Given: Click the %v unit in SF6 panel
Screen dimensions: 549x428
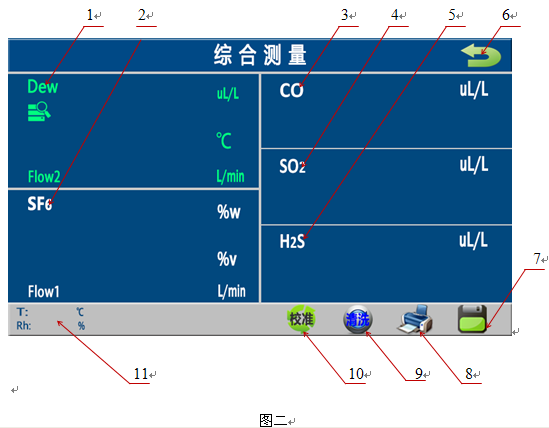Looking at the screenshot, I should (227, 259).
